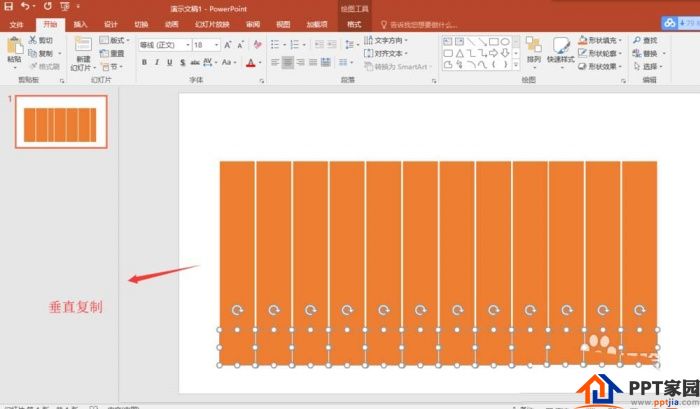Toggle Bold formatting
700x409 pixels.
point(144,62)
